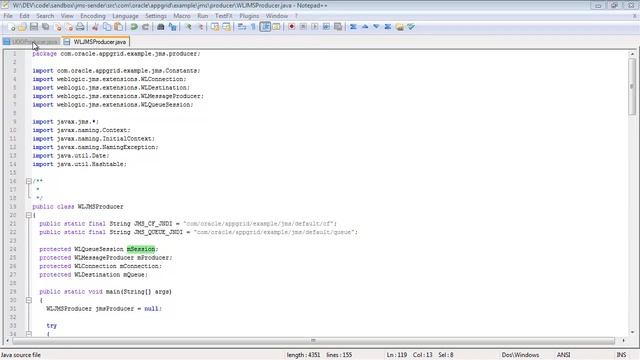Open the user-defined language dialog icon
Image resolution: width=640 pixels, height=360 pixels.
coord(276,27)
